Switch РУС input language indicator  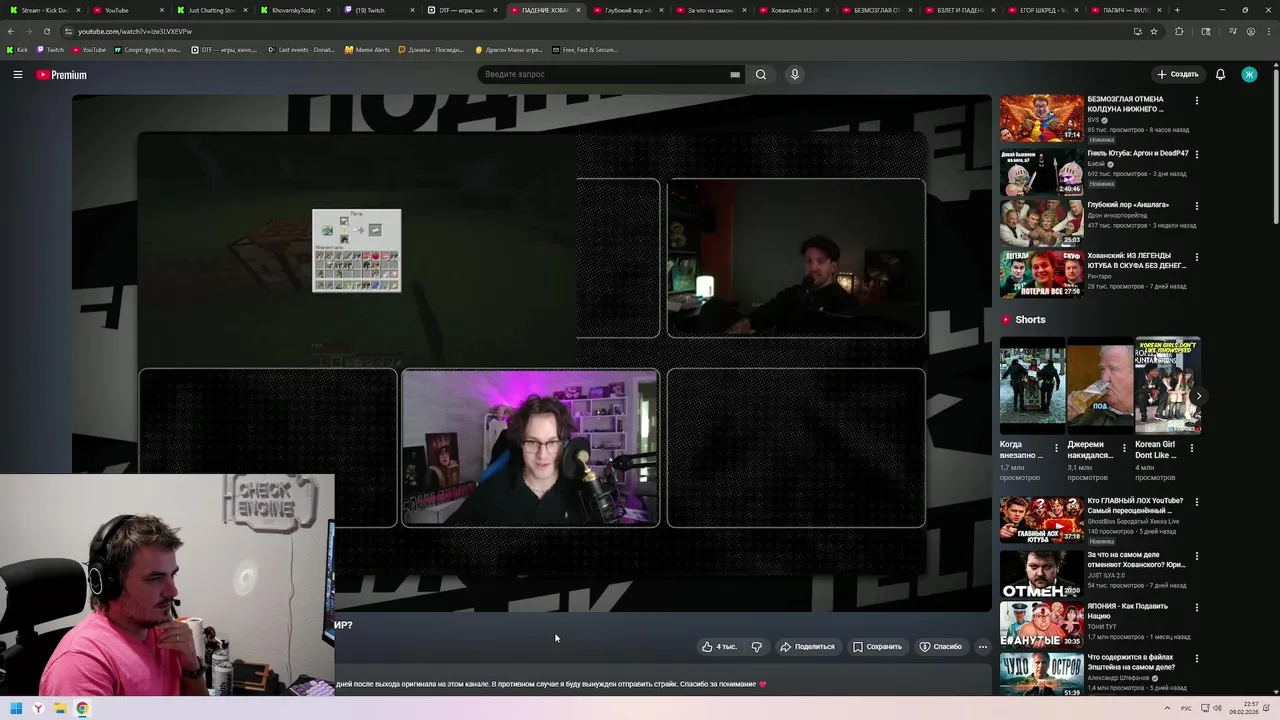[1186, 708]
